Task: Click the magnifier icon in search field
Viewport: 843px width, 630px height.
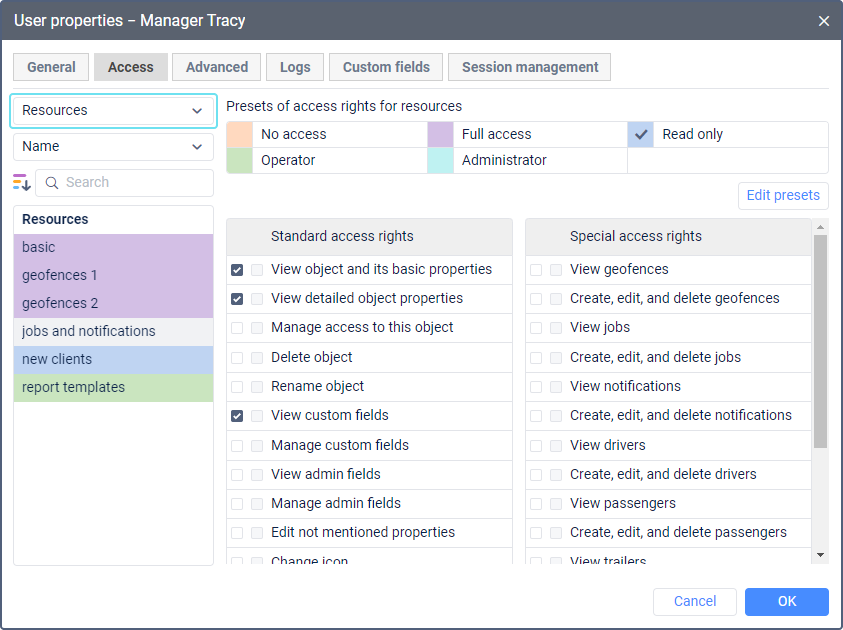Action: coord(52,183)
